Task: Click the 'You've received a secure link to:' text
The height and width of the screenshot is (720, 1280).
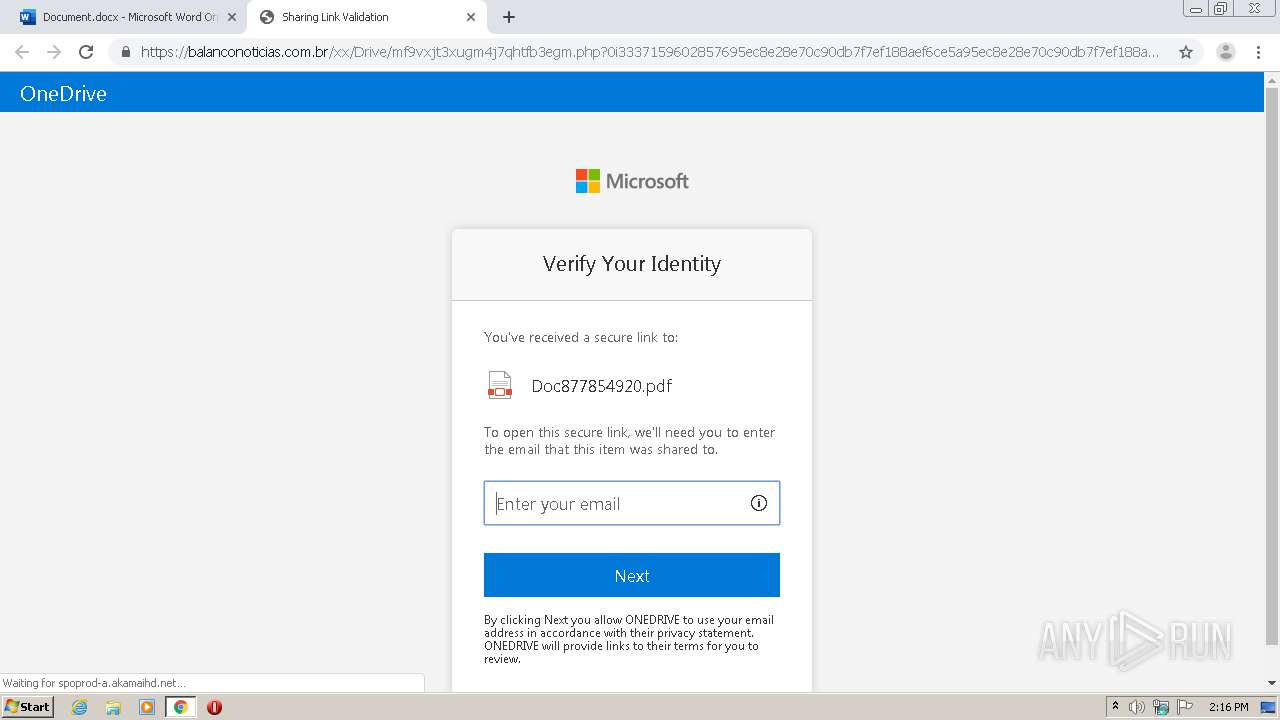Action: coord(581,337)
